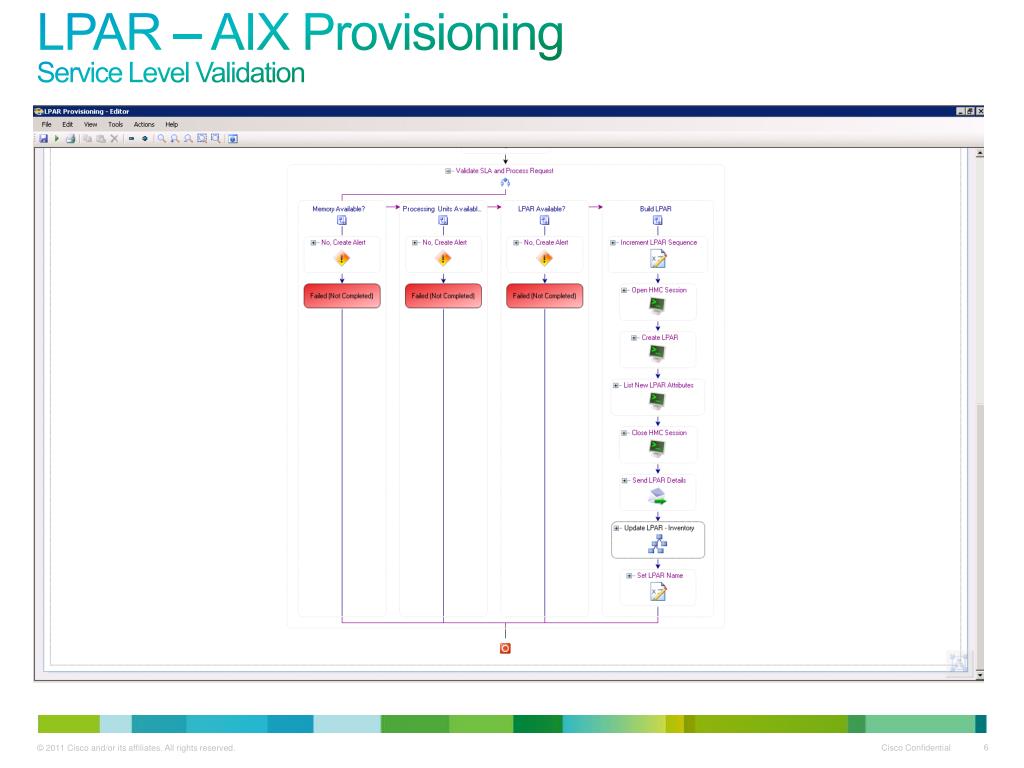This screenshot has width=1024, height=768.
Task: Select the Processing Units Available condition icon
Action: [443, 221]
